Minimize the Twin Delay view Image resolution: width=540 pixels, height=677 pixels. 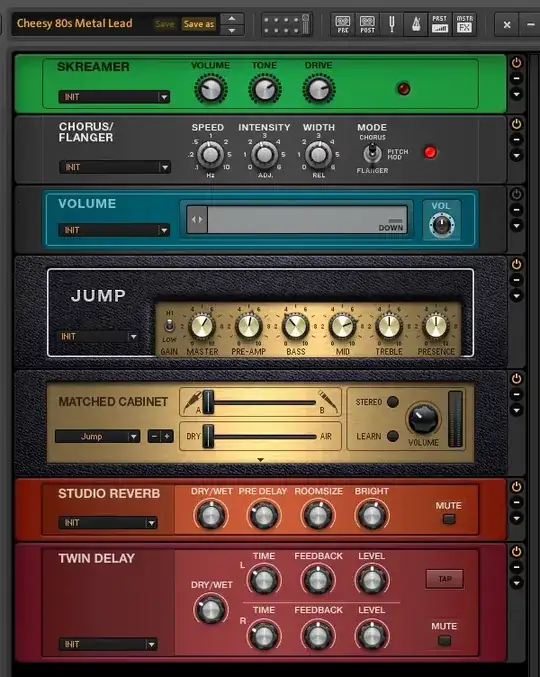516,567
